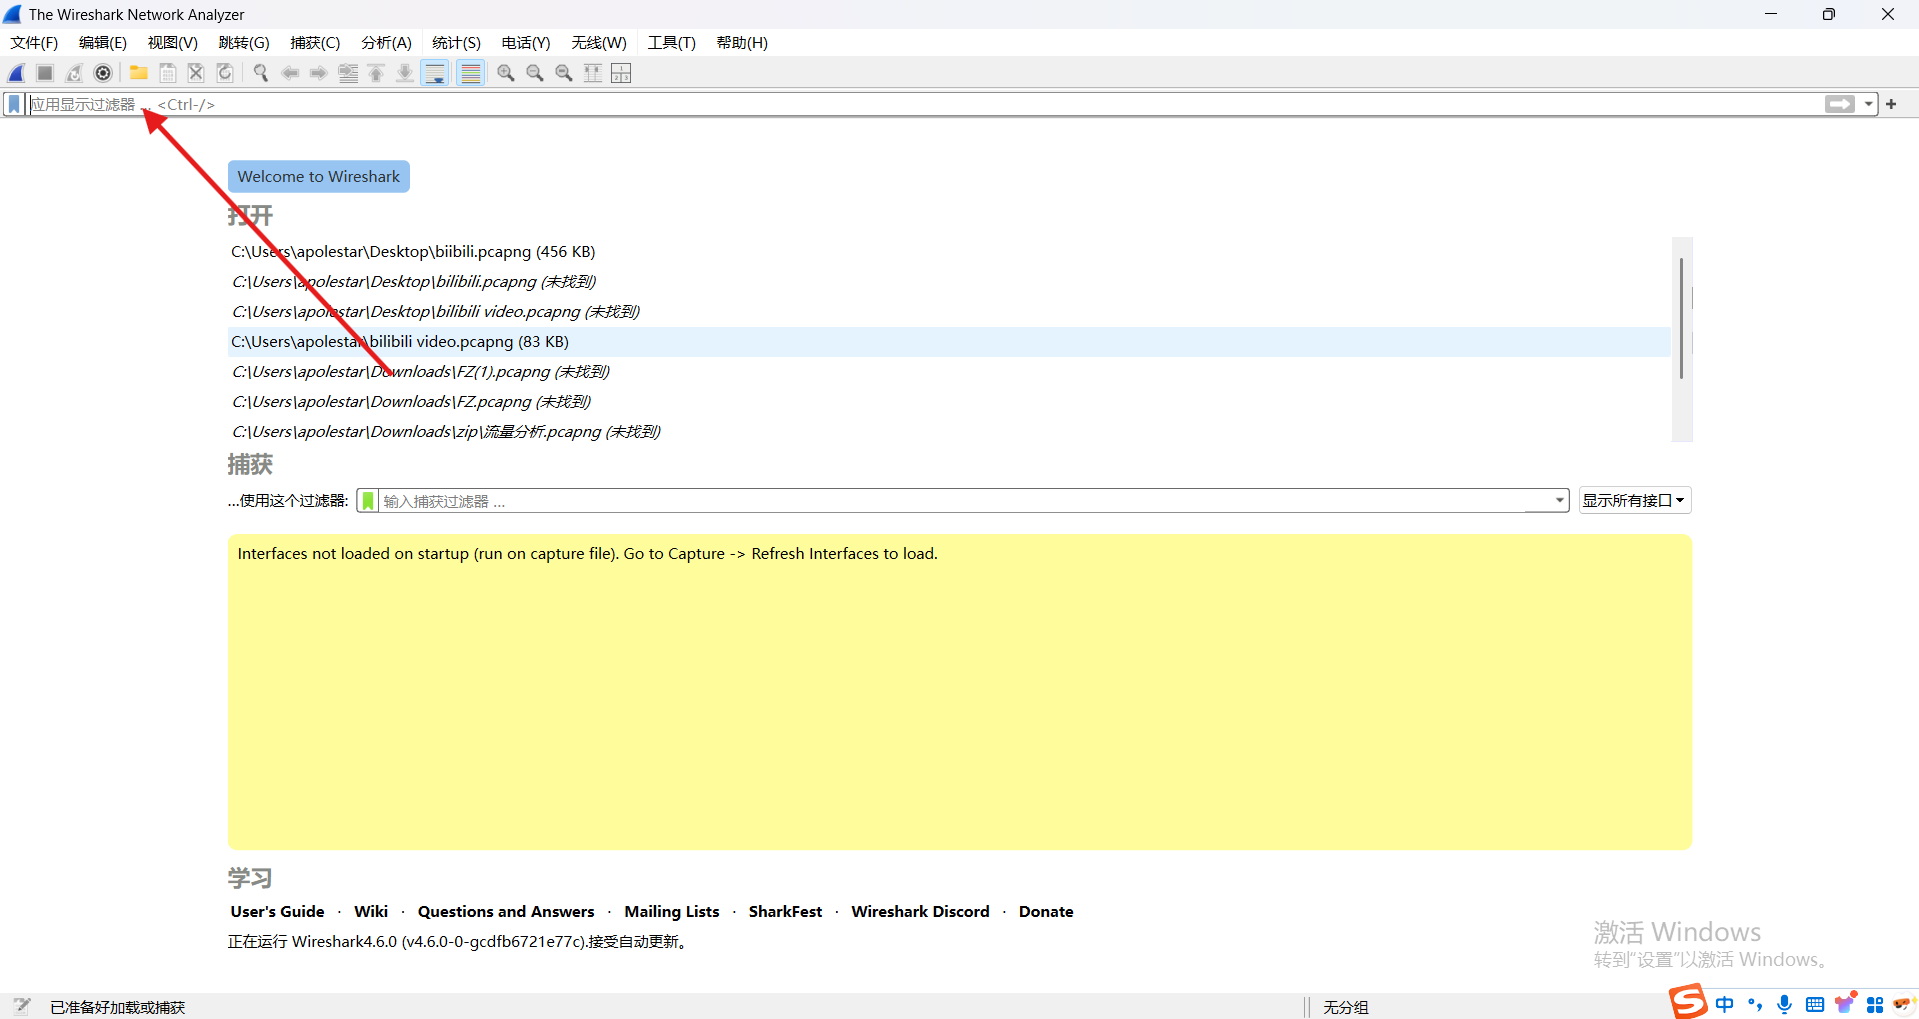Open the 无线(W) menu
This screenshot has height=1019, width=1919.
tap(599, 43)
